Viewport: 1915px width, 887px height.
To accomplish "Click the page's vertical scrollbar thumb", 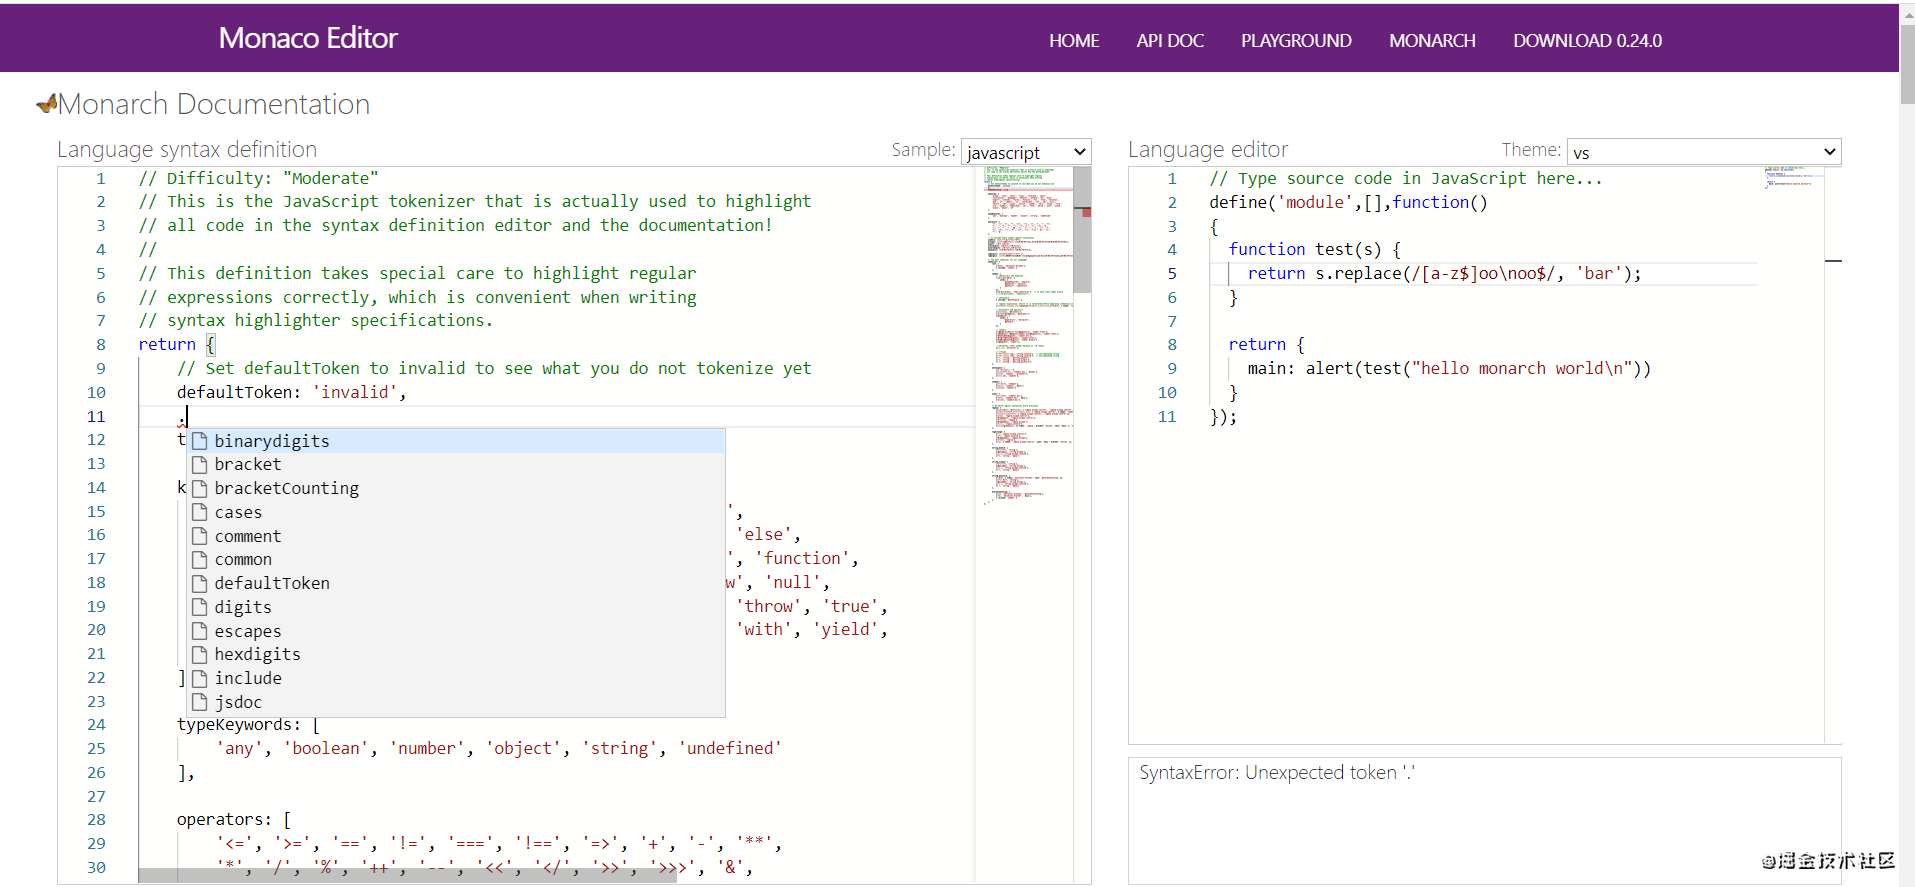I will tap(1907, 65).
